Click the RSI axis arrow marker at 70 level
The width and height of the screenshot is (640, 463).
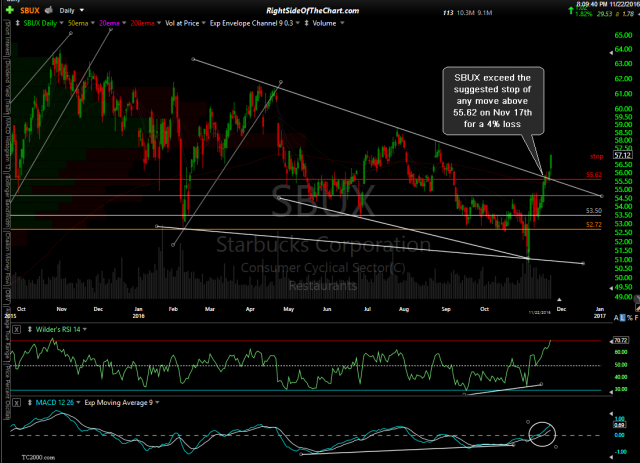click(611, 341)
